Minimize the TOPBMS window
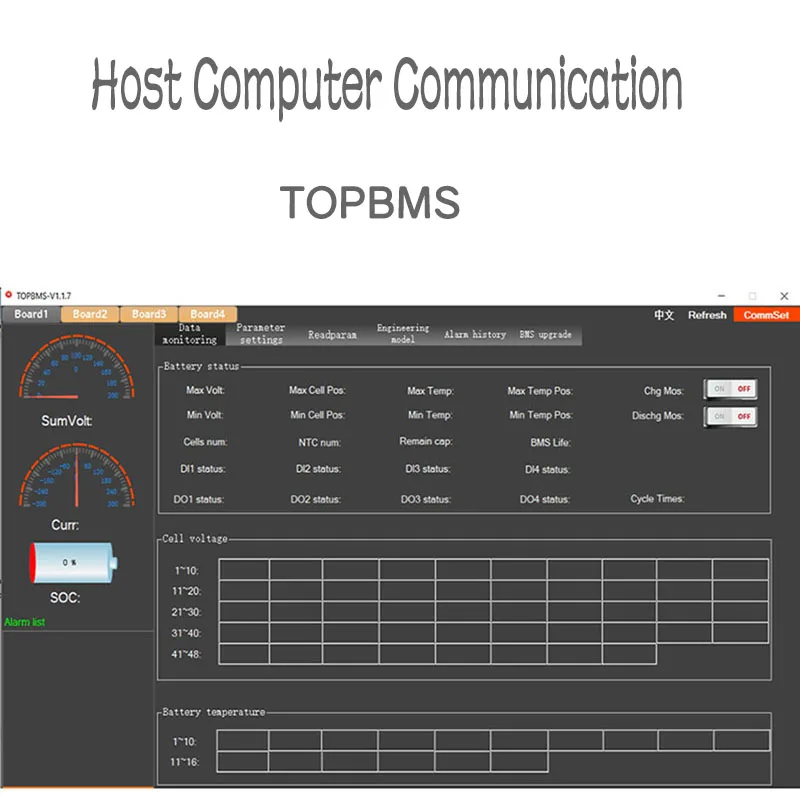 [721, 295]
